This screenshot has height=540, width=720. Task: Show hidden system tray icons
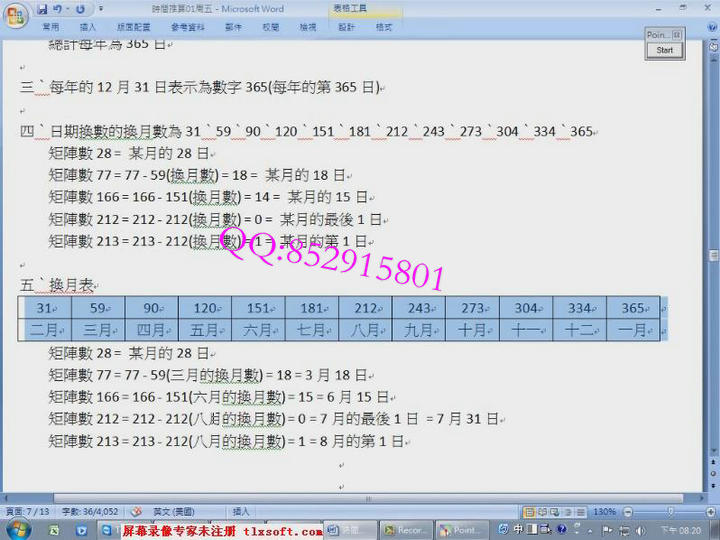click(592, 530)
